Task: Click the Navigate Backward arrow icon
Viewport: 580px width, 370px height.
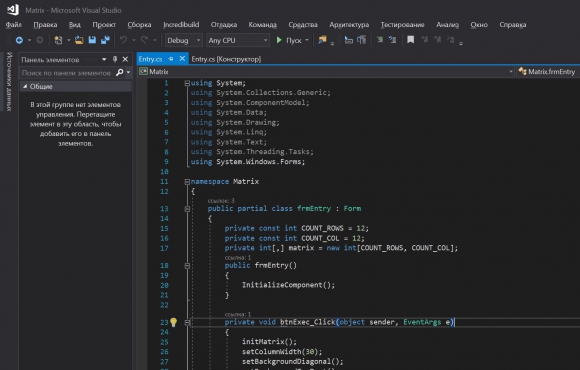Action: tap(19, 40)
